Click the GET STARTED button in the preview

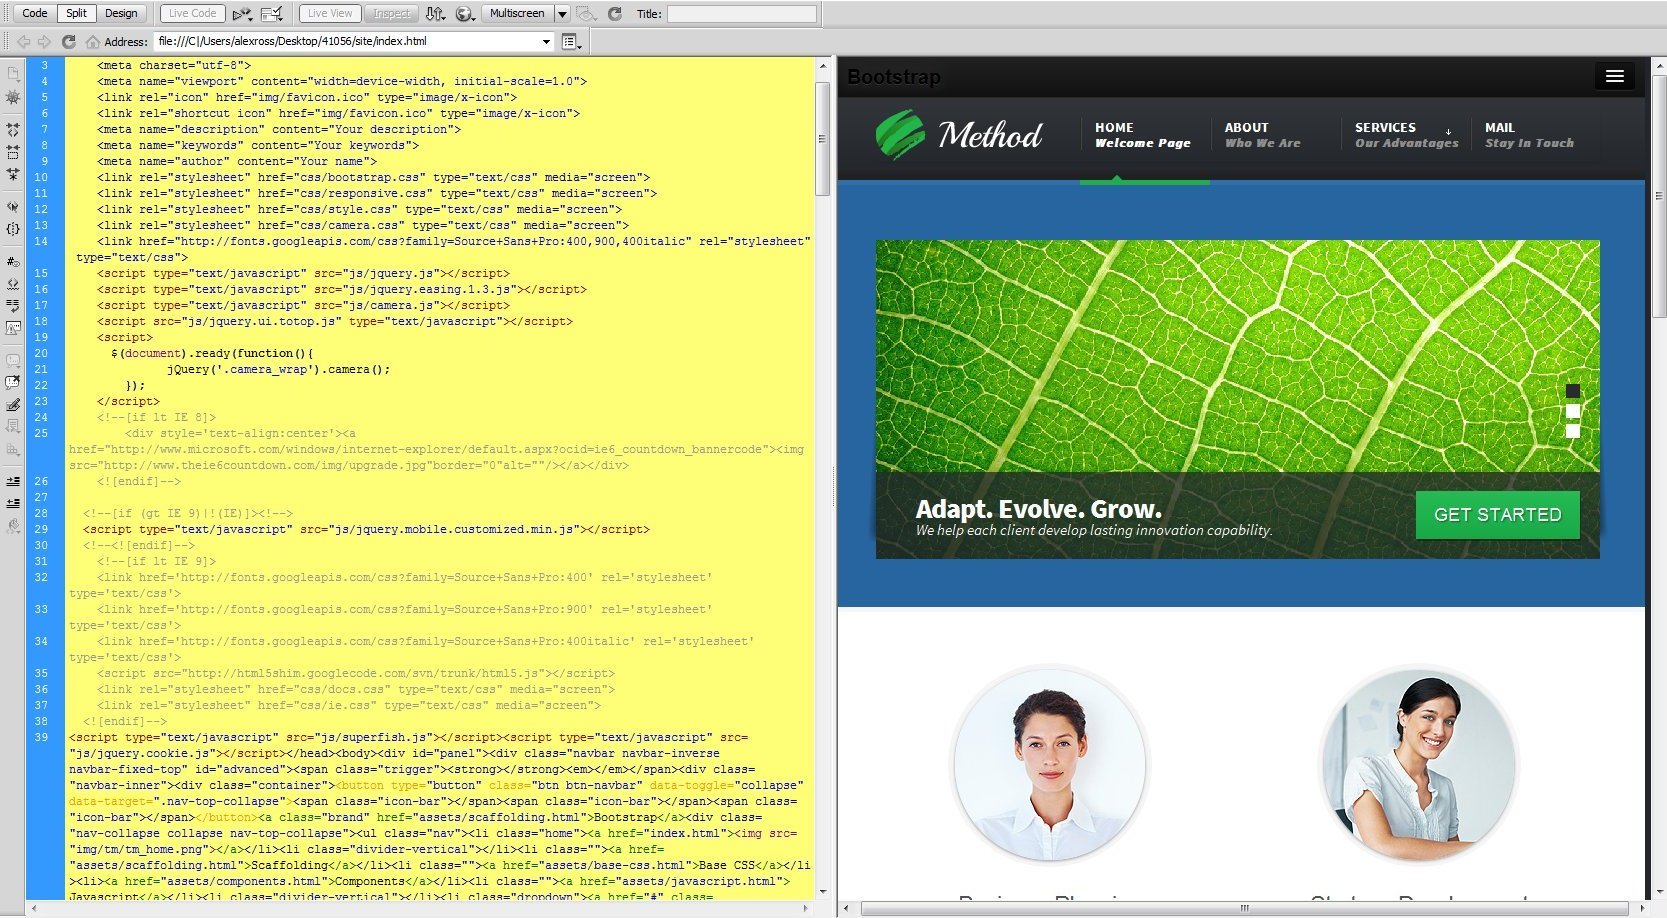click(x=1497, y=515)
